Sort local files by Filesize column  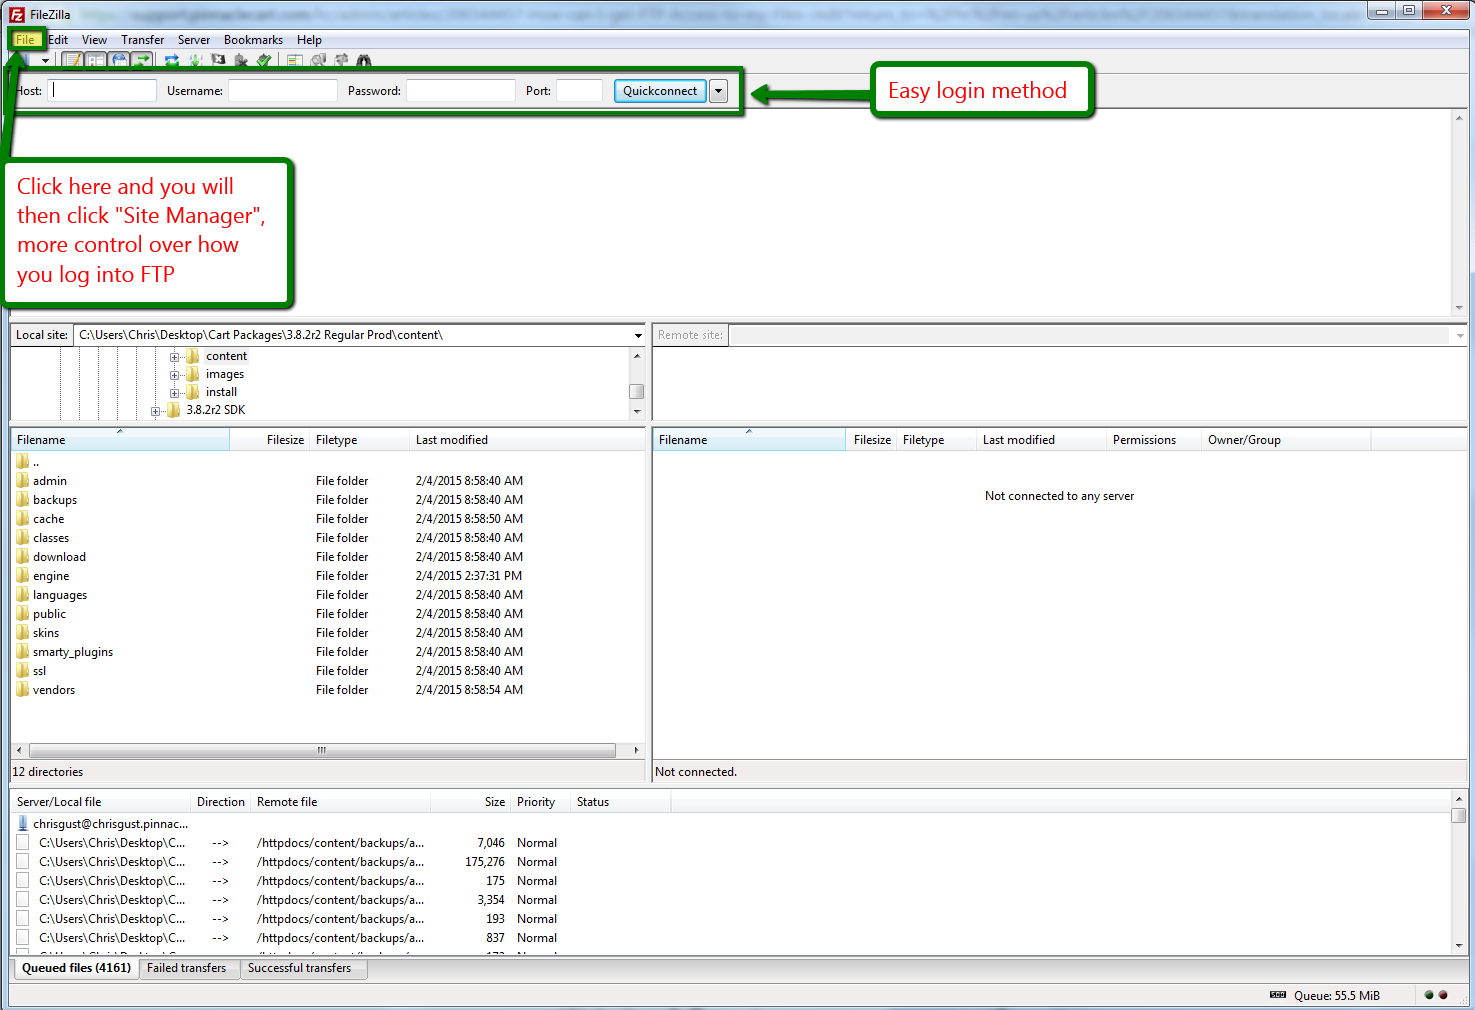pos(269,440)
